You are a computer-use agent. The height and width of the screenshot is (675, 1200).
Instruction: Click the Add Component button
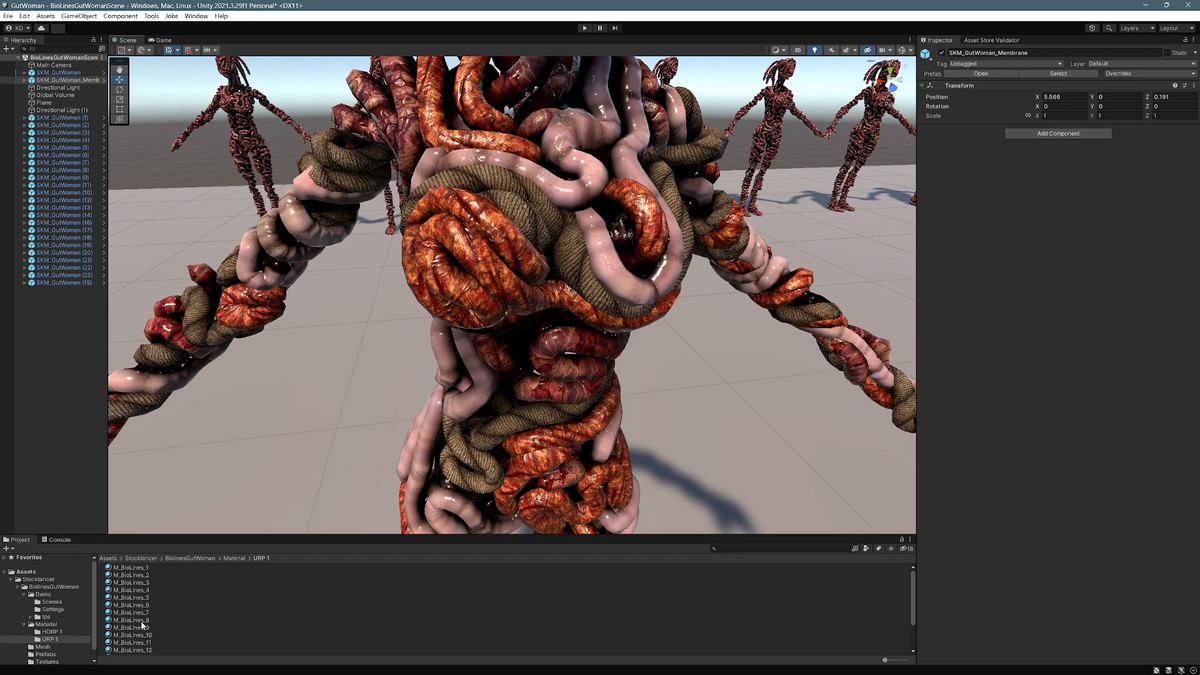1058,133
